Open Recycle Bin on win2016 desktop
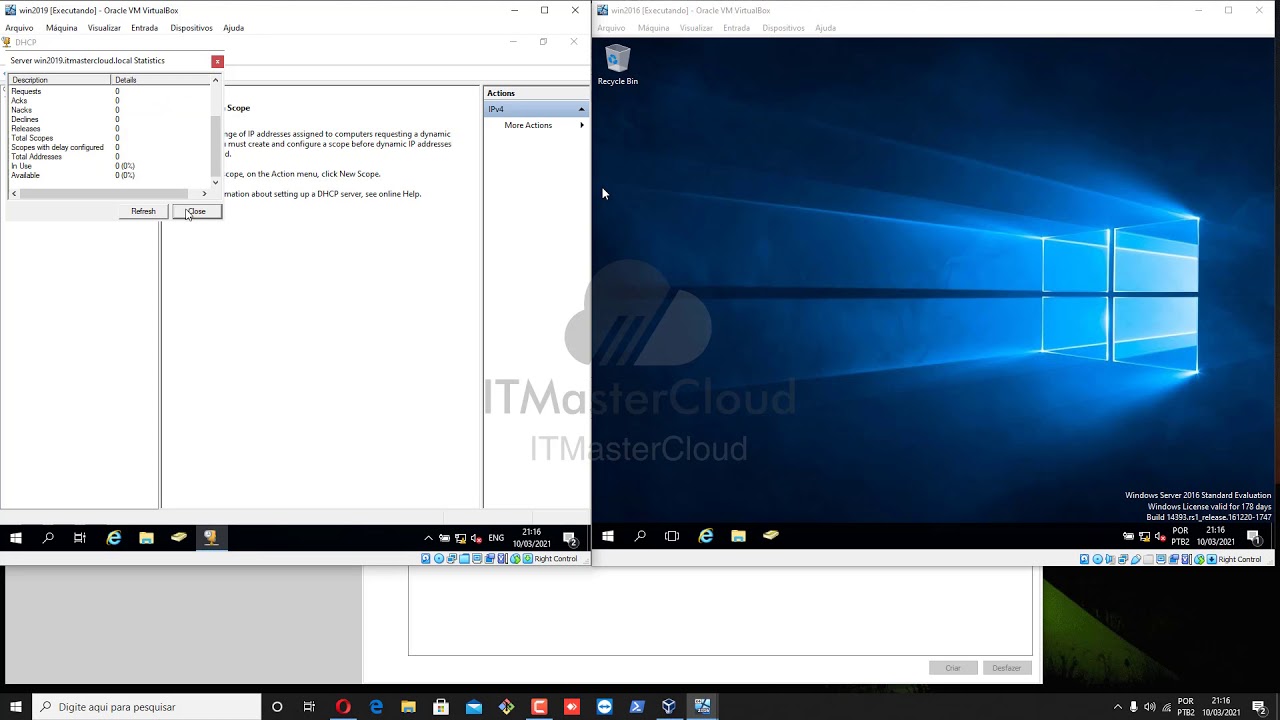This screenshot has height=720, width=1280. pyautogui.click(x=617, y=65)
